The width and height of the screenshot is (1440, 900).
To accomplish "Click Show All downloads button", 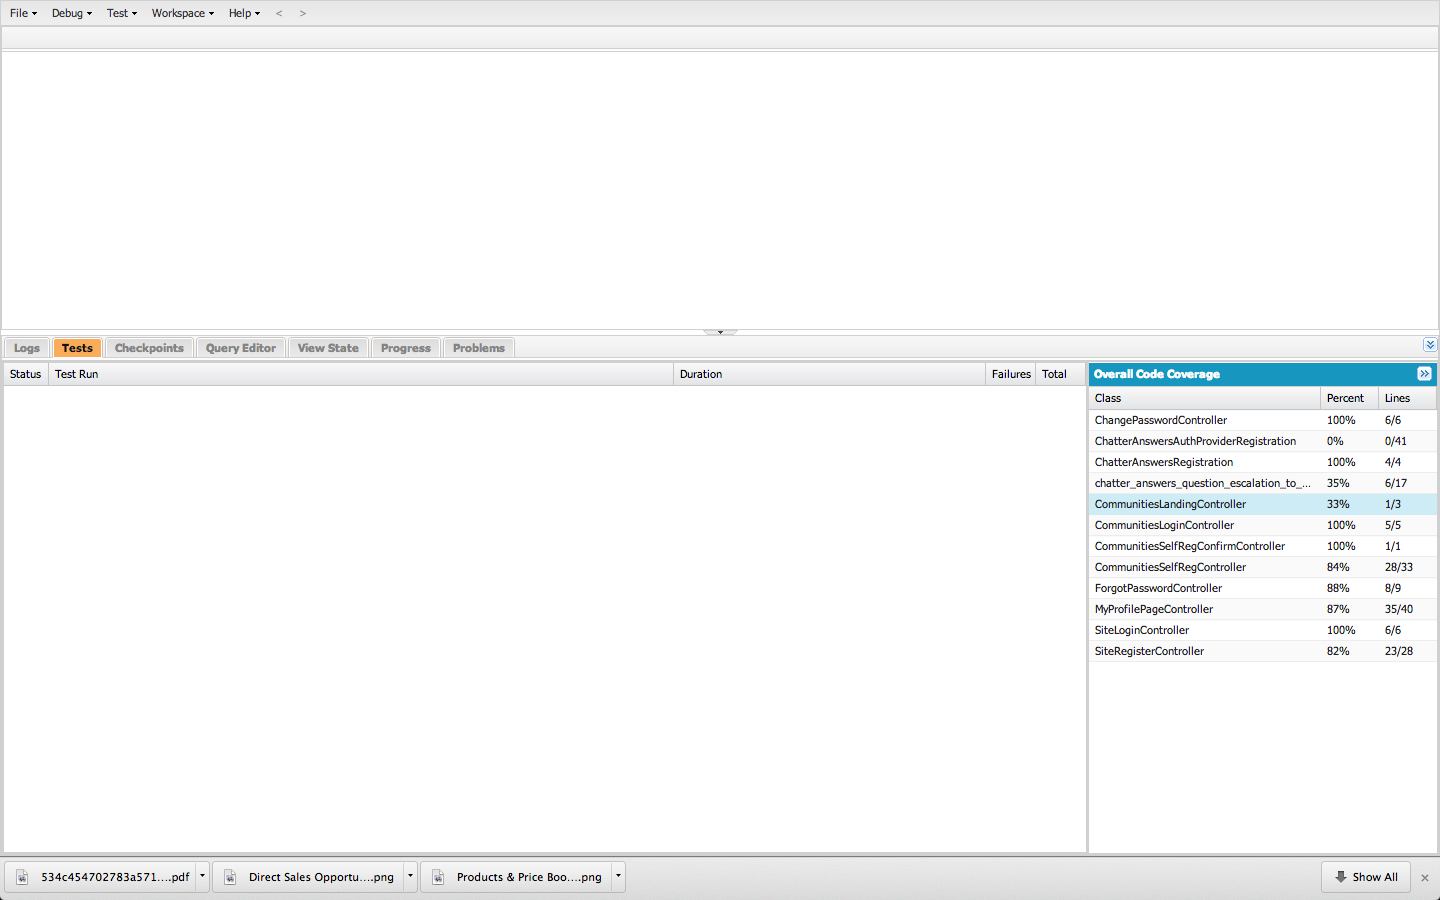I will 1366,877.
